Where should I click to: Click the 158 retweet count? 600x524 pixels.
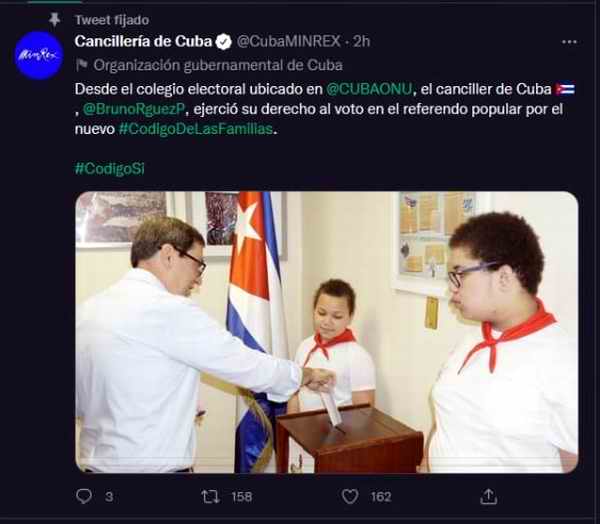pyautogui.click(x=242, y=497)
